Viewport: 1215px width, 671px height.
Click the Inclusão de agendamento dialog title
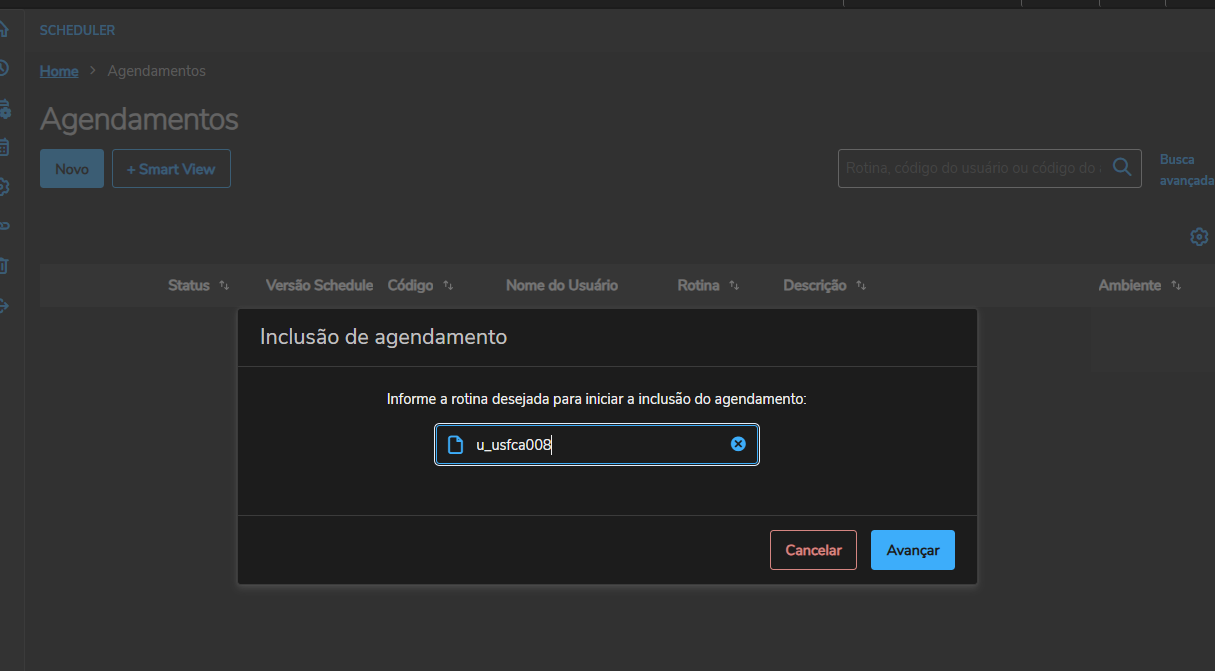pos(384,337)
